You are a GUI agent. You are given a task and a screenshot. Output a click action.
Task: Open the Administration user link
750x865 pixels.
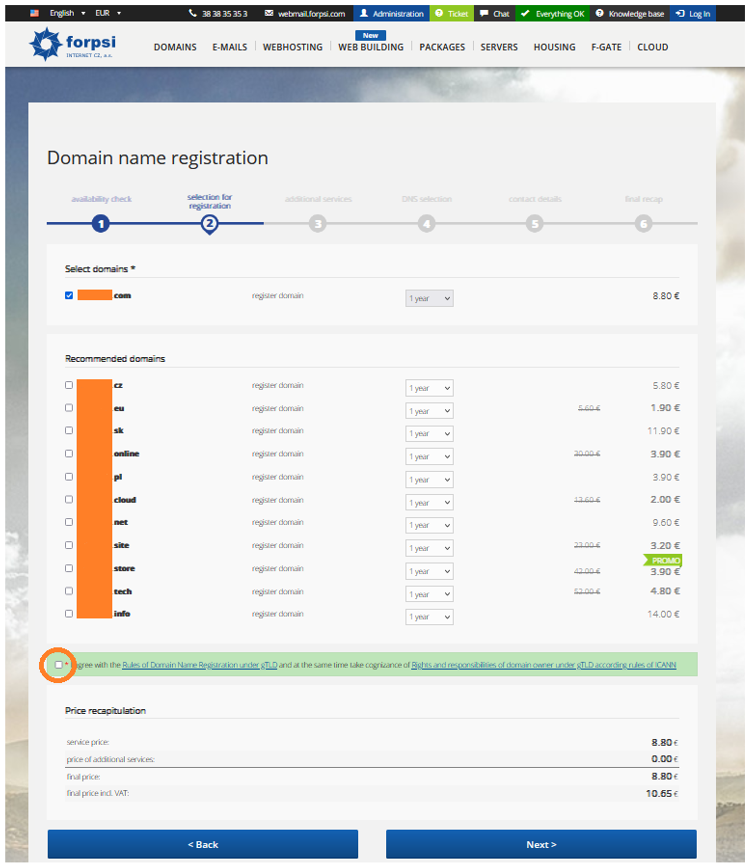391,14
